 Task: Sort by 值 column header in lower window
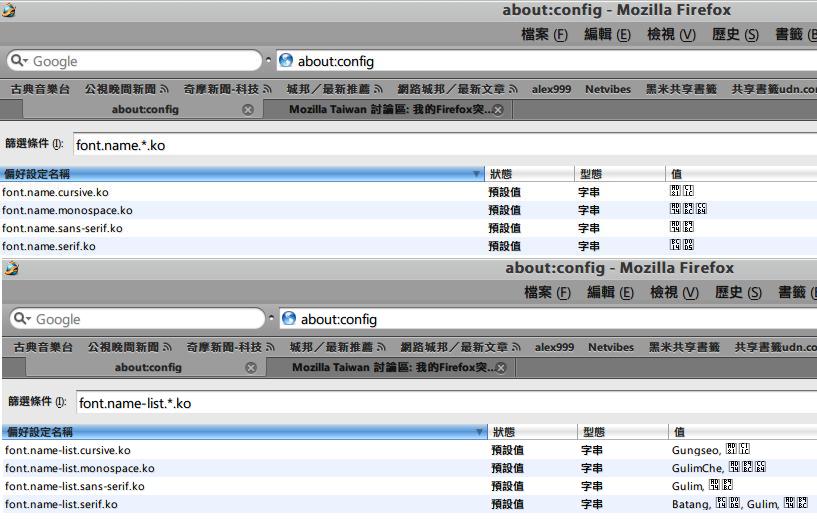click(743, 432)
